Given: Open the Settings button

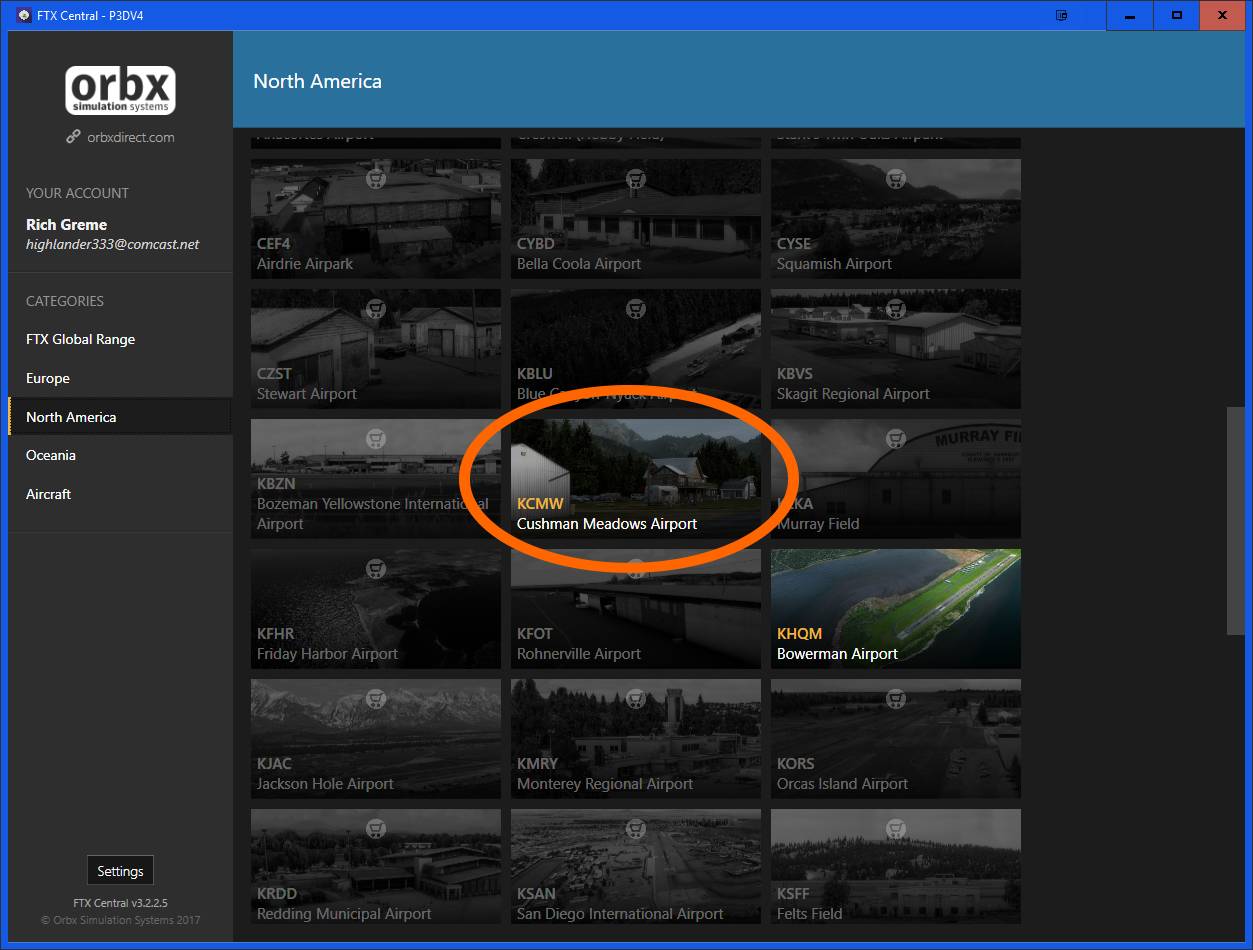Looking at the screenshot, I should tap(120, 871).
